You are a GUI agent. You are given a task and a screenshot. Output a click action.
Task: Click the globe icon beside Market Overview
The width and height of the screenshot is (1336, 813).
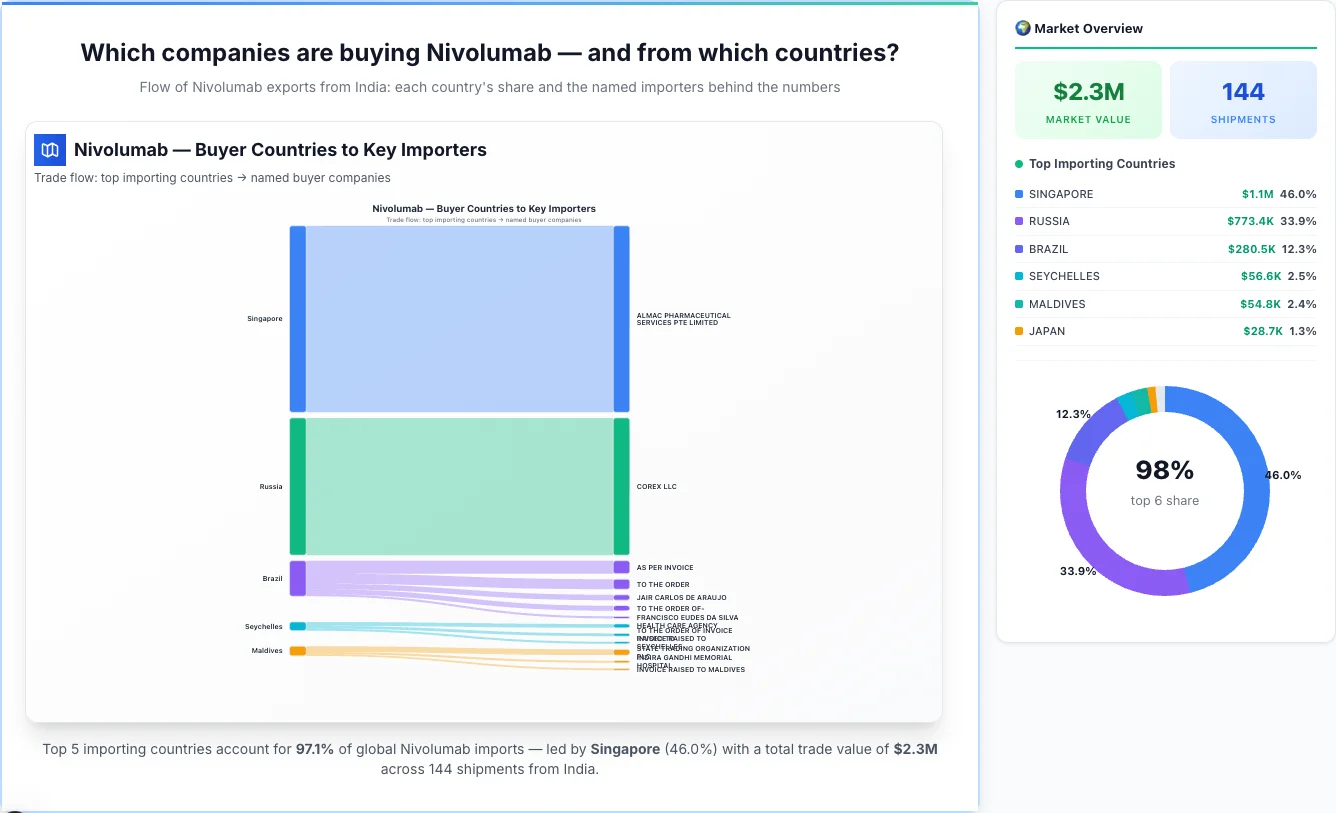click(x=1022, y=28)
